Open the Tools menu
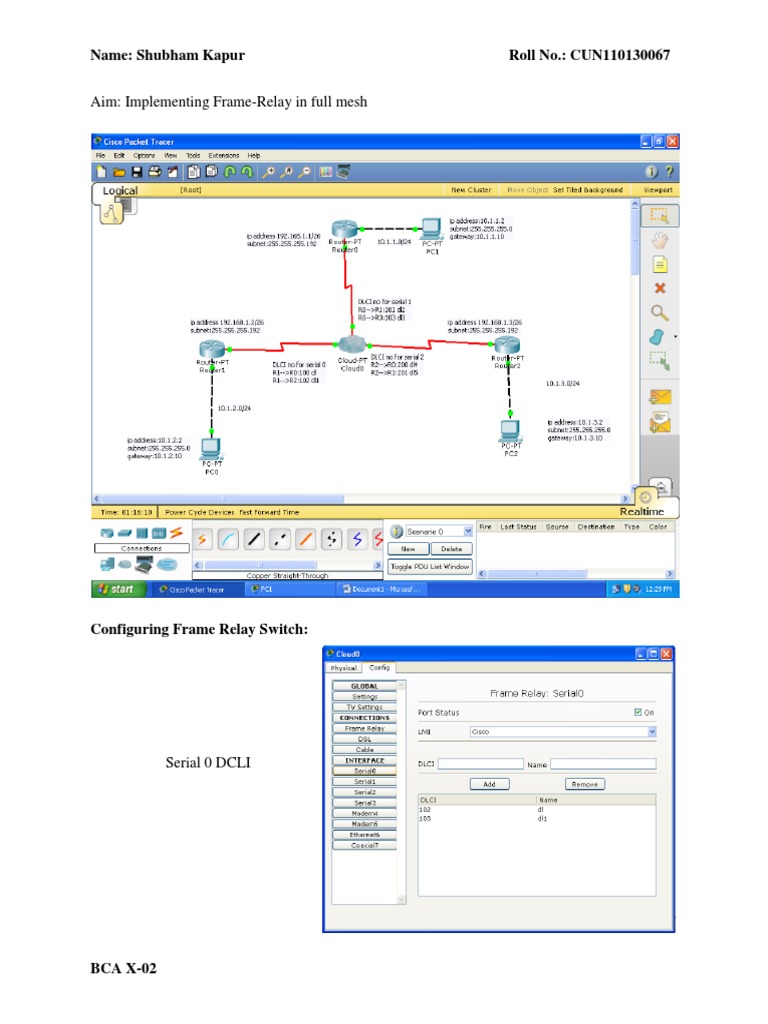This screenshot has width=768, height=1024. [193, 155]
